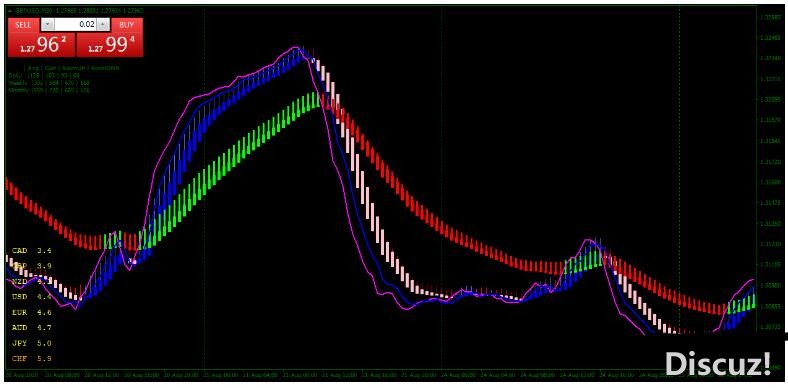Click the red BUY button
Image resolution: width=788 pixels, height=388 pixels.
click(127, 24)
